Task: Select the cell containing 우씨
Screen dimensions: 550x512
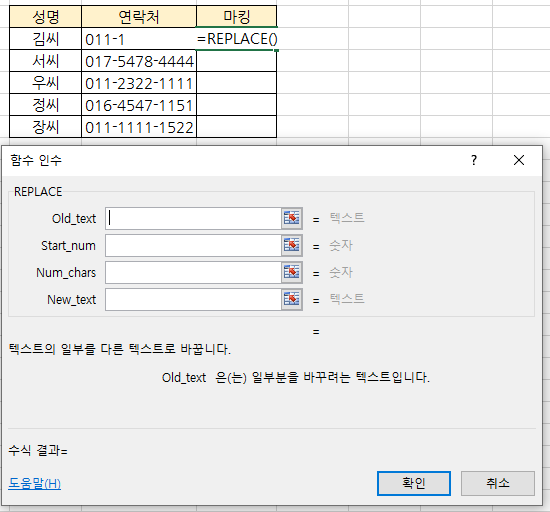Action: pos(46,83)
